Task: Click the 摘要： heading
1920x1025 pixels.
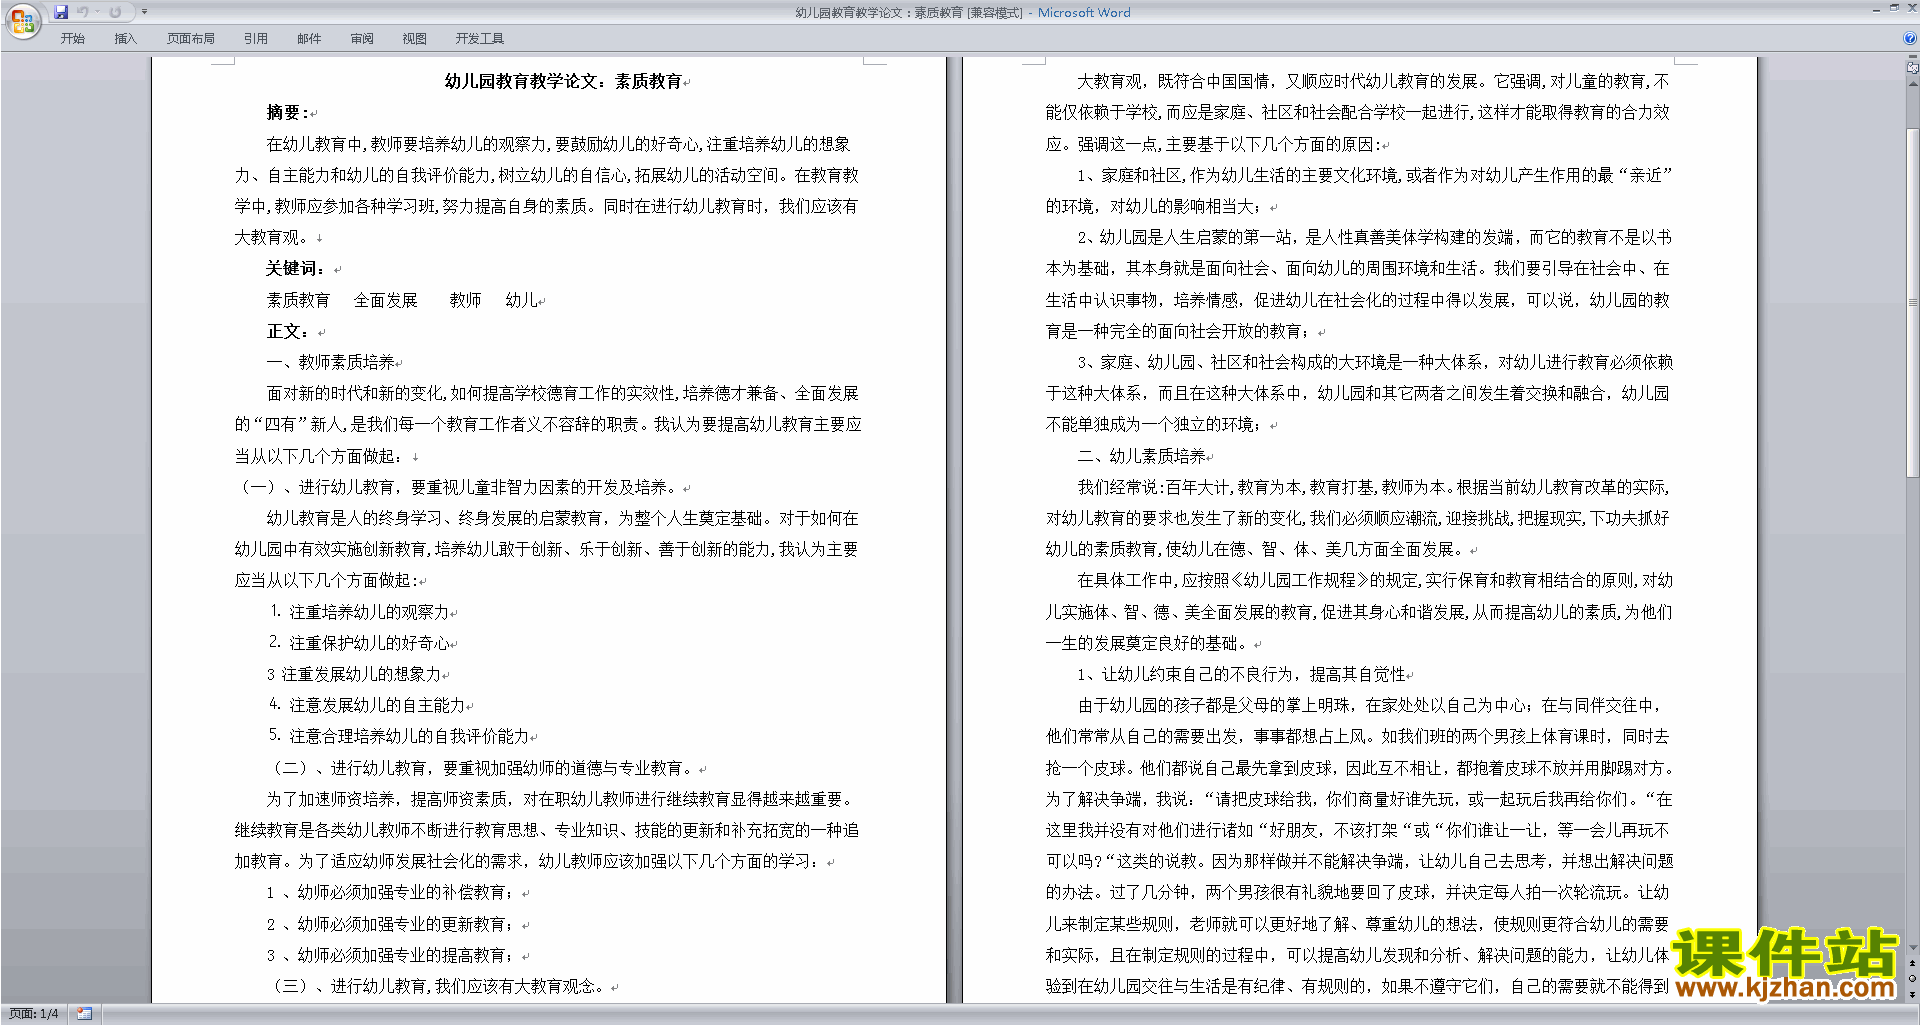Action: coord(288,113)
